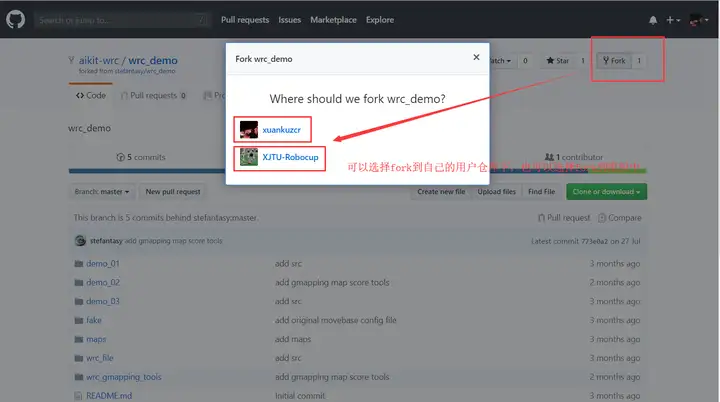Open the aikit-wrc owner link
The width and height of the screenshot is (720, 402).
pyautogui.click(x=98, y=60)
